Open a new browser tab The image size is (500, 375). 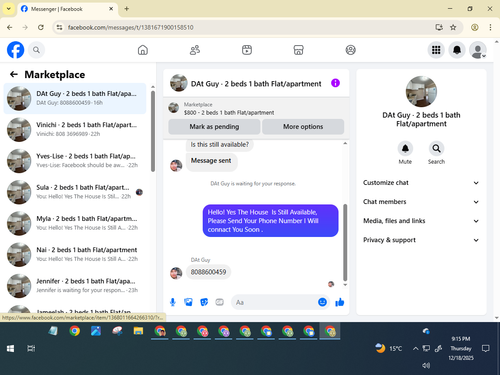(127, 9)
